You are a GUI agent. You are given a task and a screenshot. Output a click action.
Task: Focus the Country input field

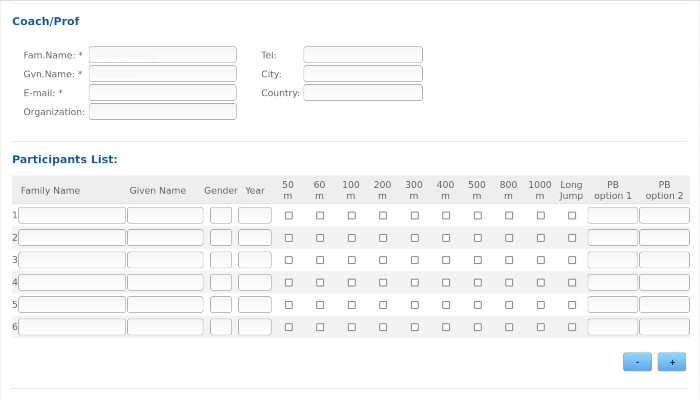[363, 93]
